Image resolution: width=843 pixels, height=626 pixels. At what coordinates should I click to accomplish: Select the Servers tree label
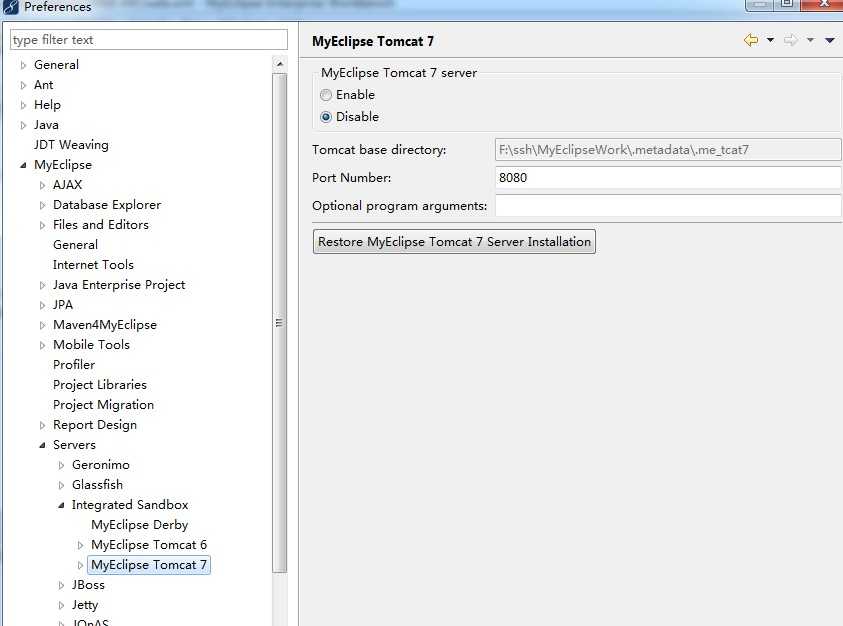pyautogui.click(x=74, y=445)
